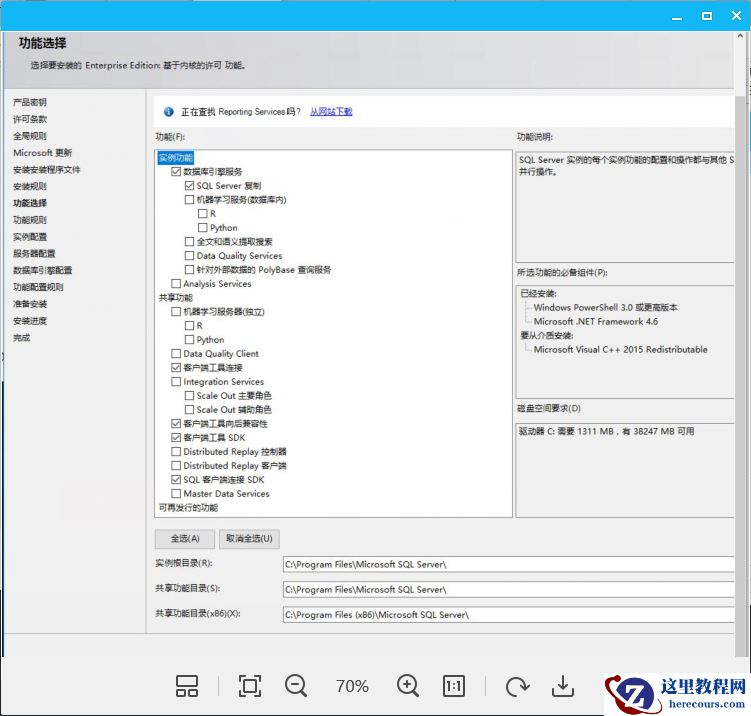751x716 pixels.
Task: Enable the Analysis Services checkbox
Action: (176, 284)
